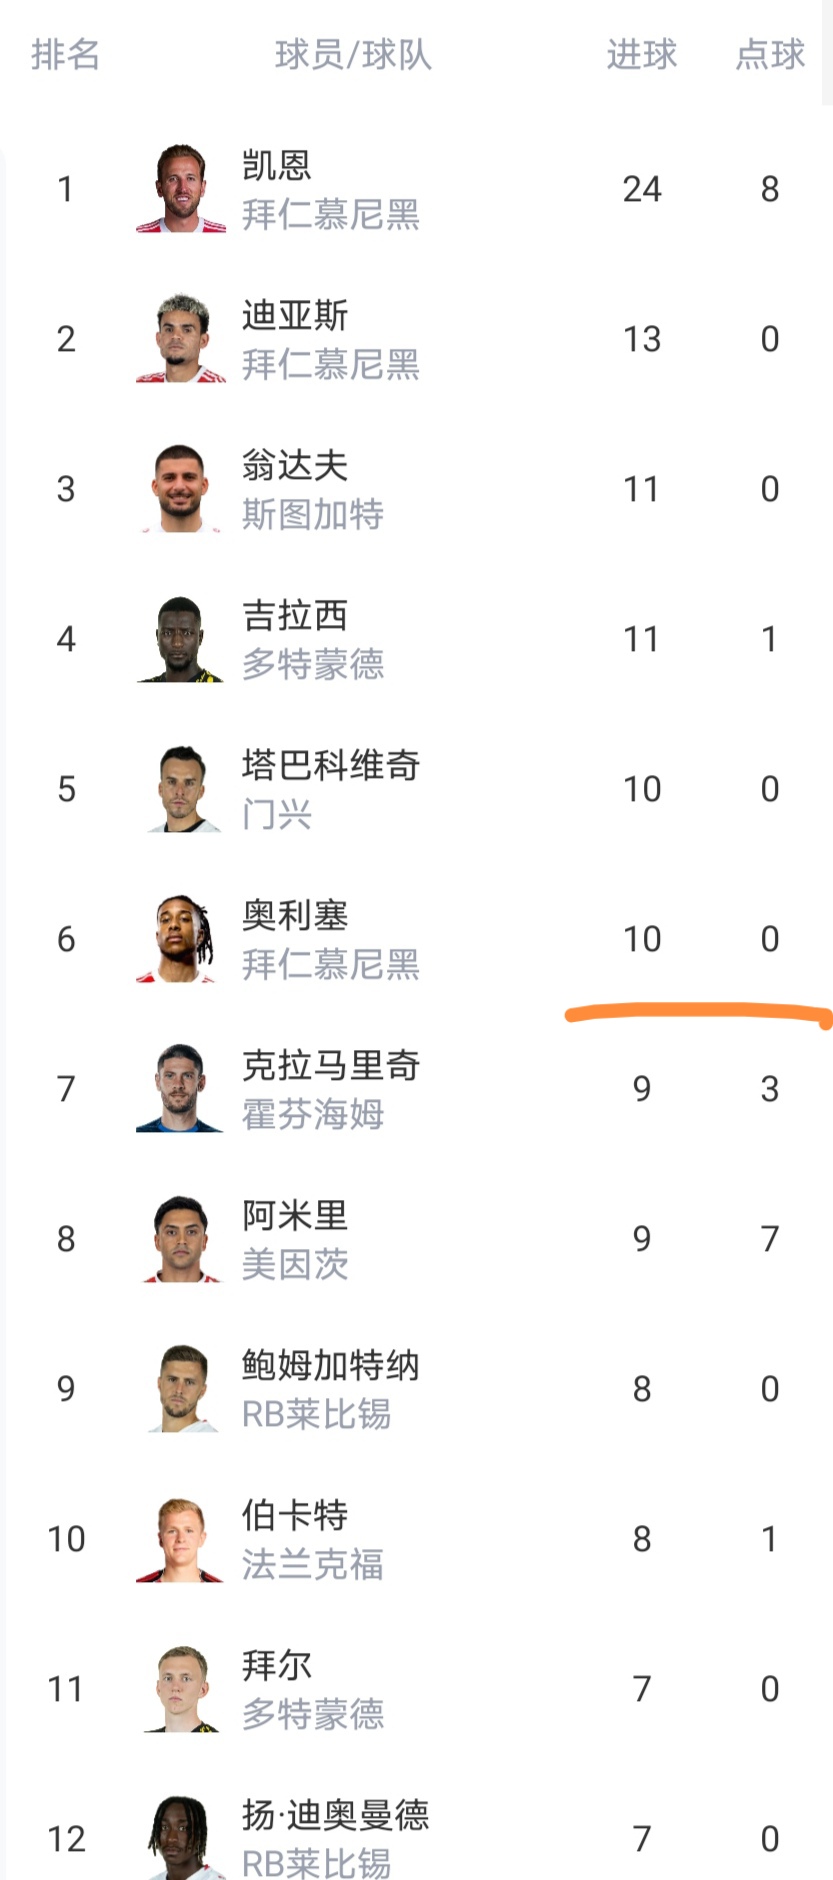This screenshot has width=833, height=1880.
Task: Tap 塔巴科维奇's player photo
Action: pos(181,789)
